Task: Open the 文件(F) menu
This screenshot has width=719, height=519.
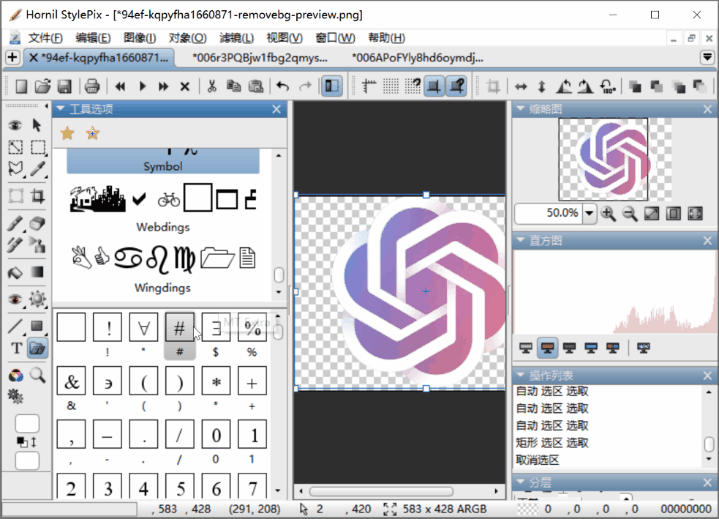Action: click(x=45, y=38)
